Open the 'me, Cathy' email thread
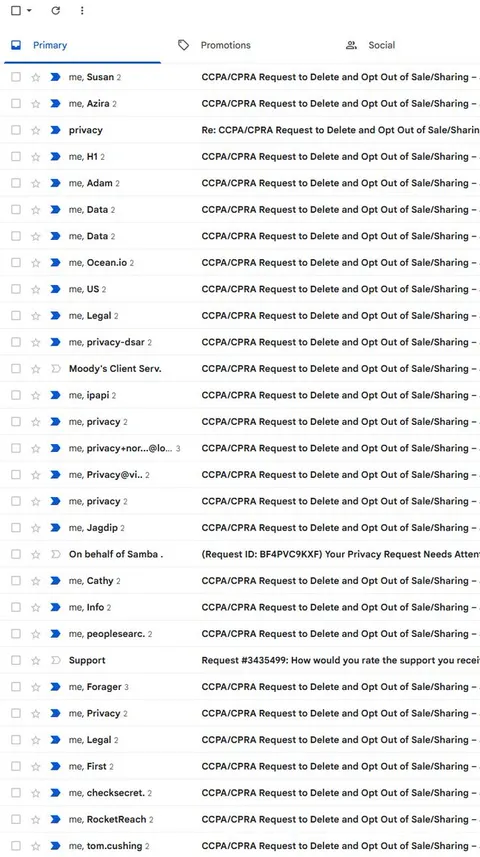Viewport: 480px width, 857px height. pos(240,581)
